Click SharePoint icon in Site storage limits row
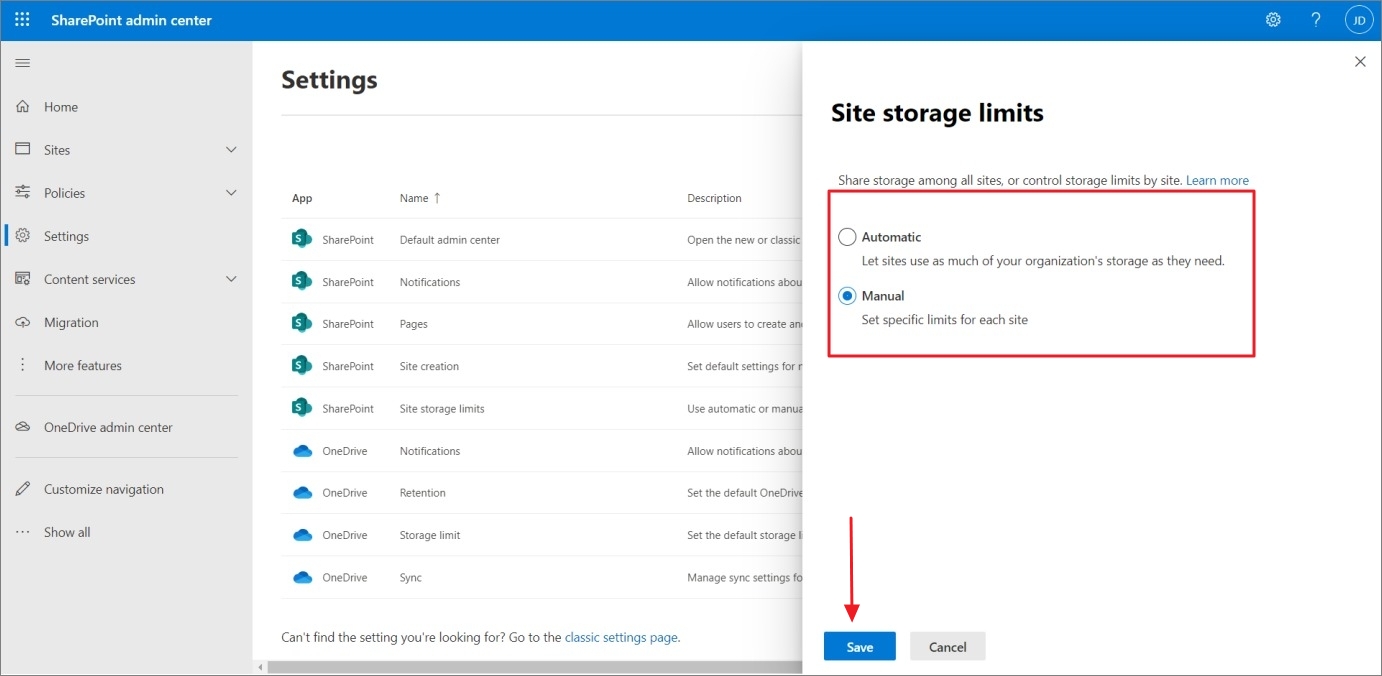Screen dimensions: 1382x676 [x=301, y=408]
